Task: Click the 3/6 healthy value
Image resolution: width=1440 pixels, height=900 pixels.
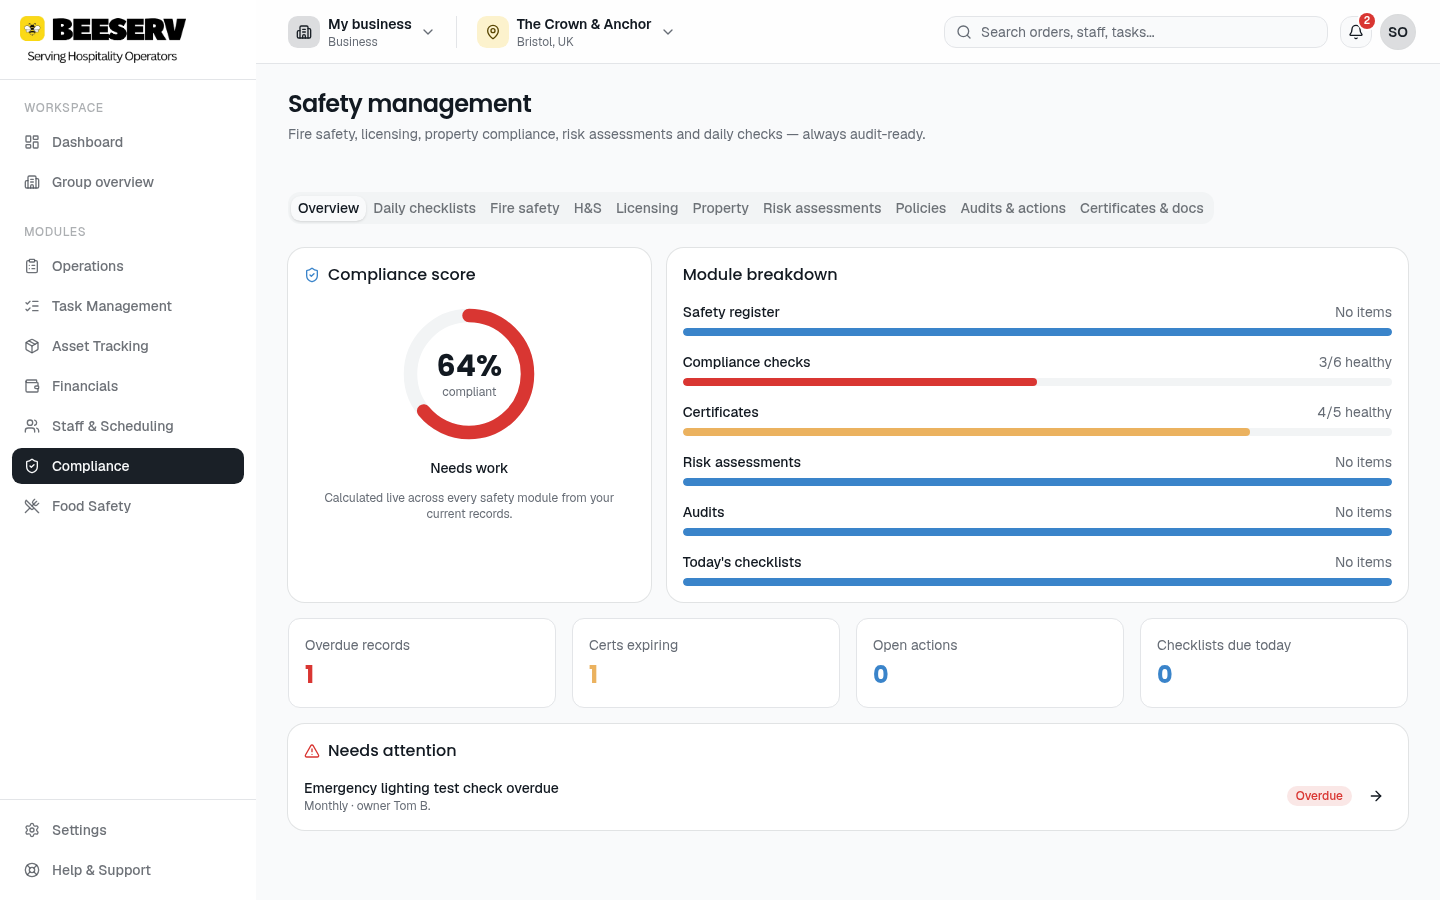Action: (x=1355, y=362)
